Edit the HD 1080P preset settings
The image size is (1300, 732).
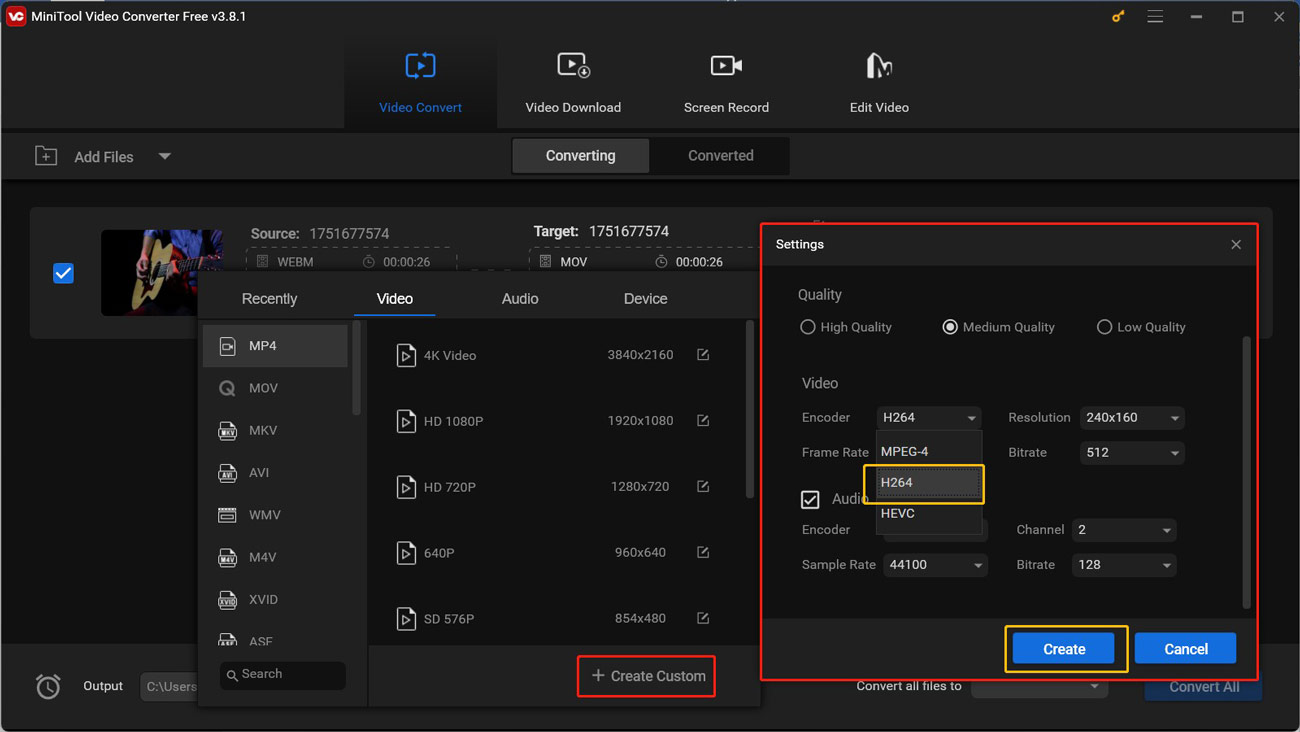703,421
